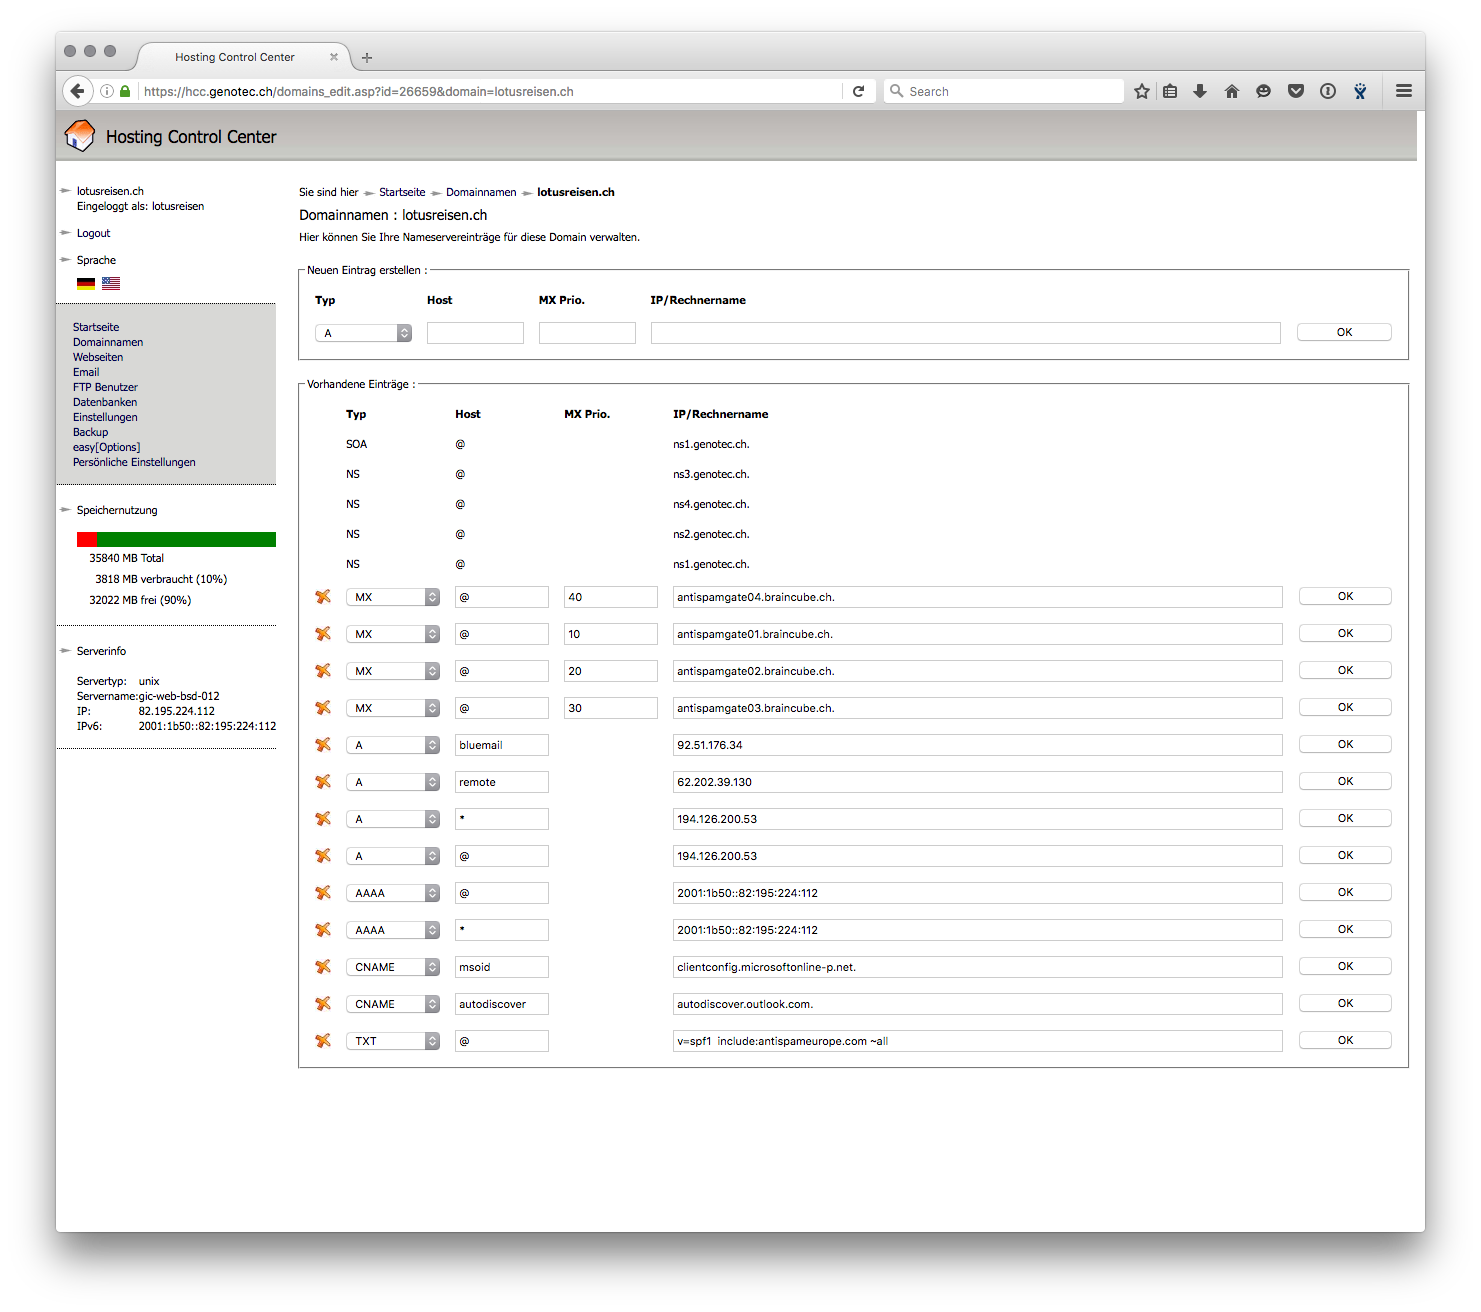Bookmark this page with star icon
1481x1312 pixels.
(x=1142, y=91)
